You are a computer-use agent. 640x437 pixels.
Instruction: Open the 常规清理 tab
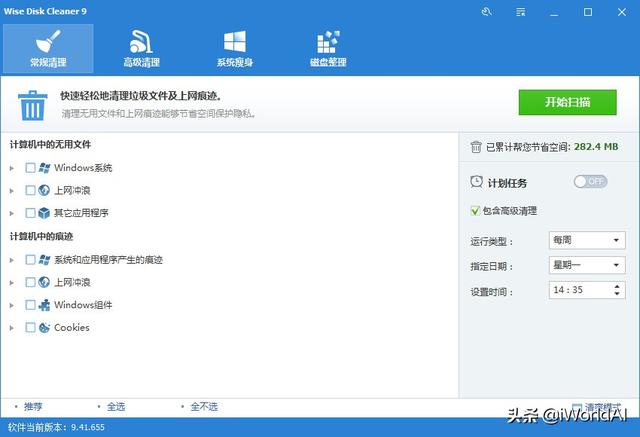click(48, 49)
